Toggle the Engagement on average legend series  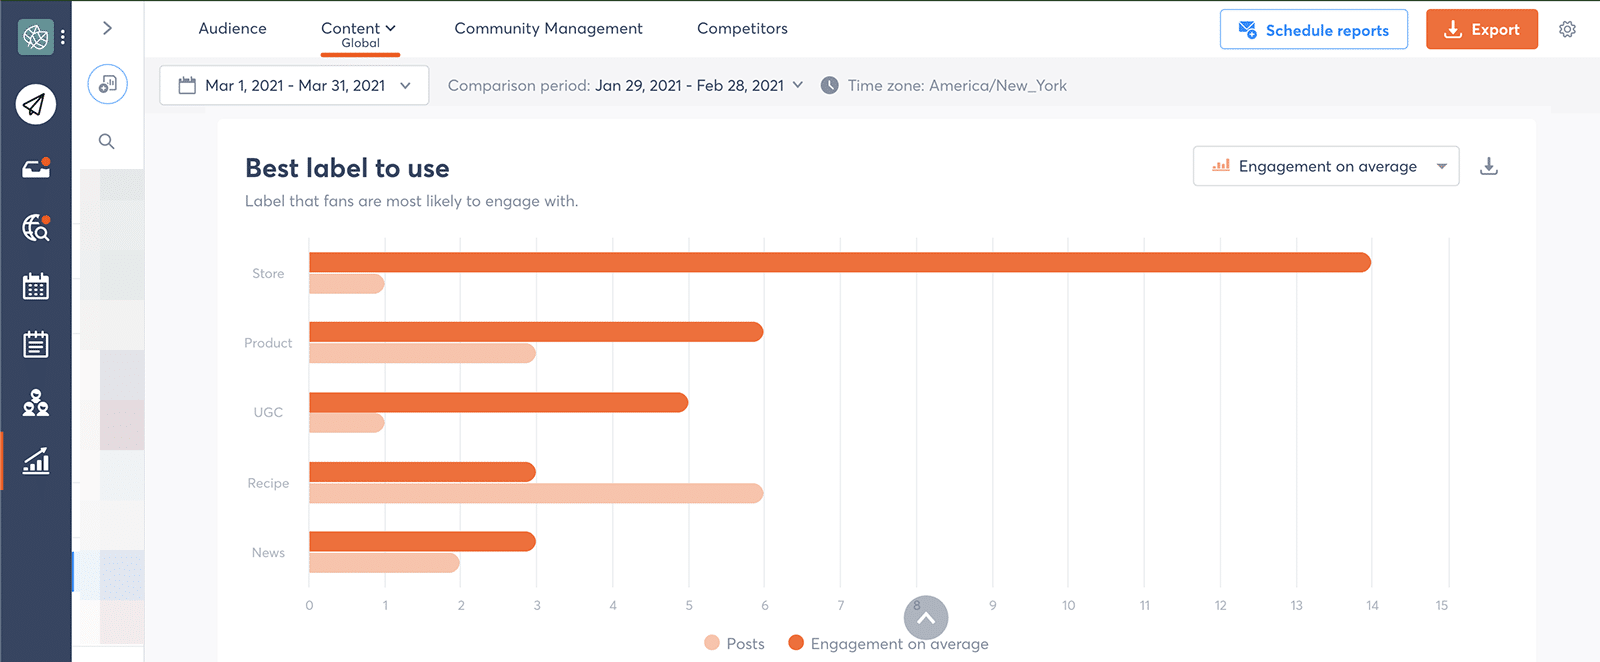[888, 643]
